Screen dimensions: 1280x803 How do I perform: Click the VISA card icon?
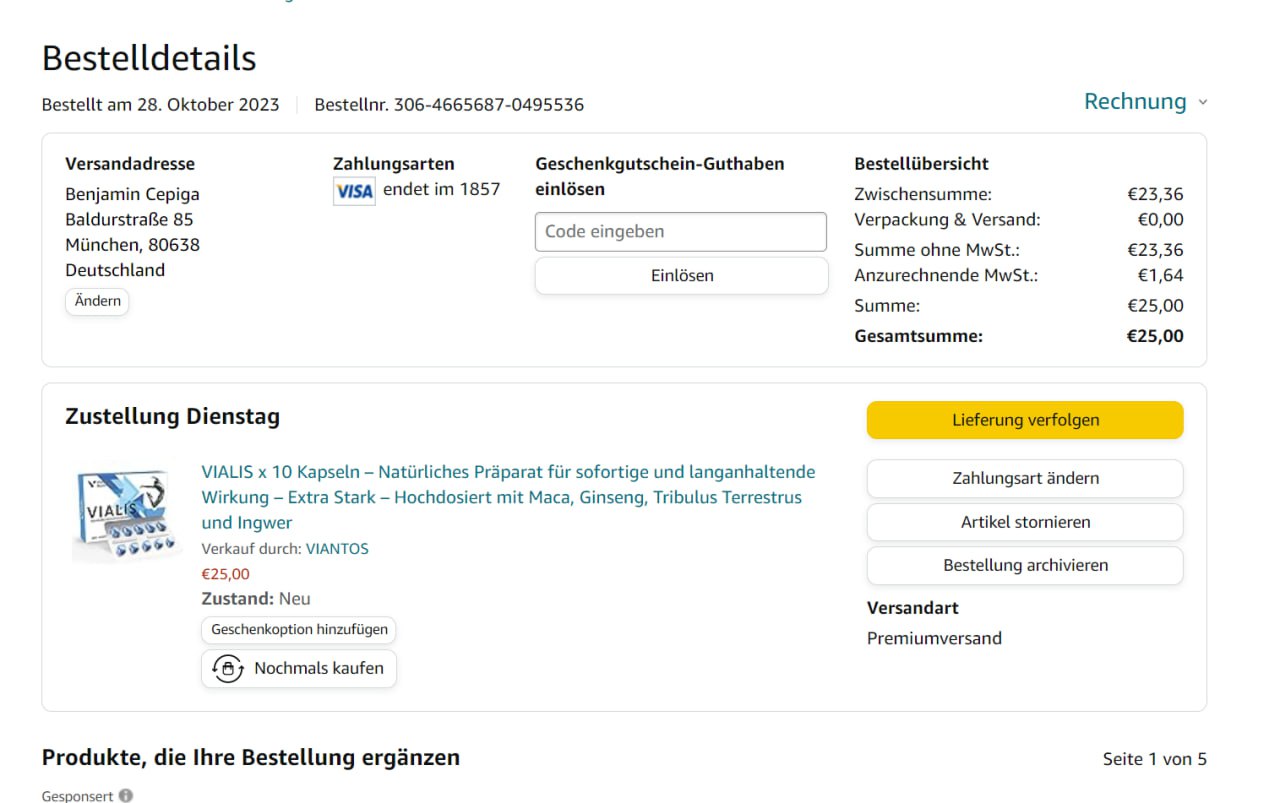coord(354,190)
